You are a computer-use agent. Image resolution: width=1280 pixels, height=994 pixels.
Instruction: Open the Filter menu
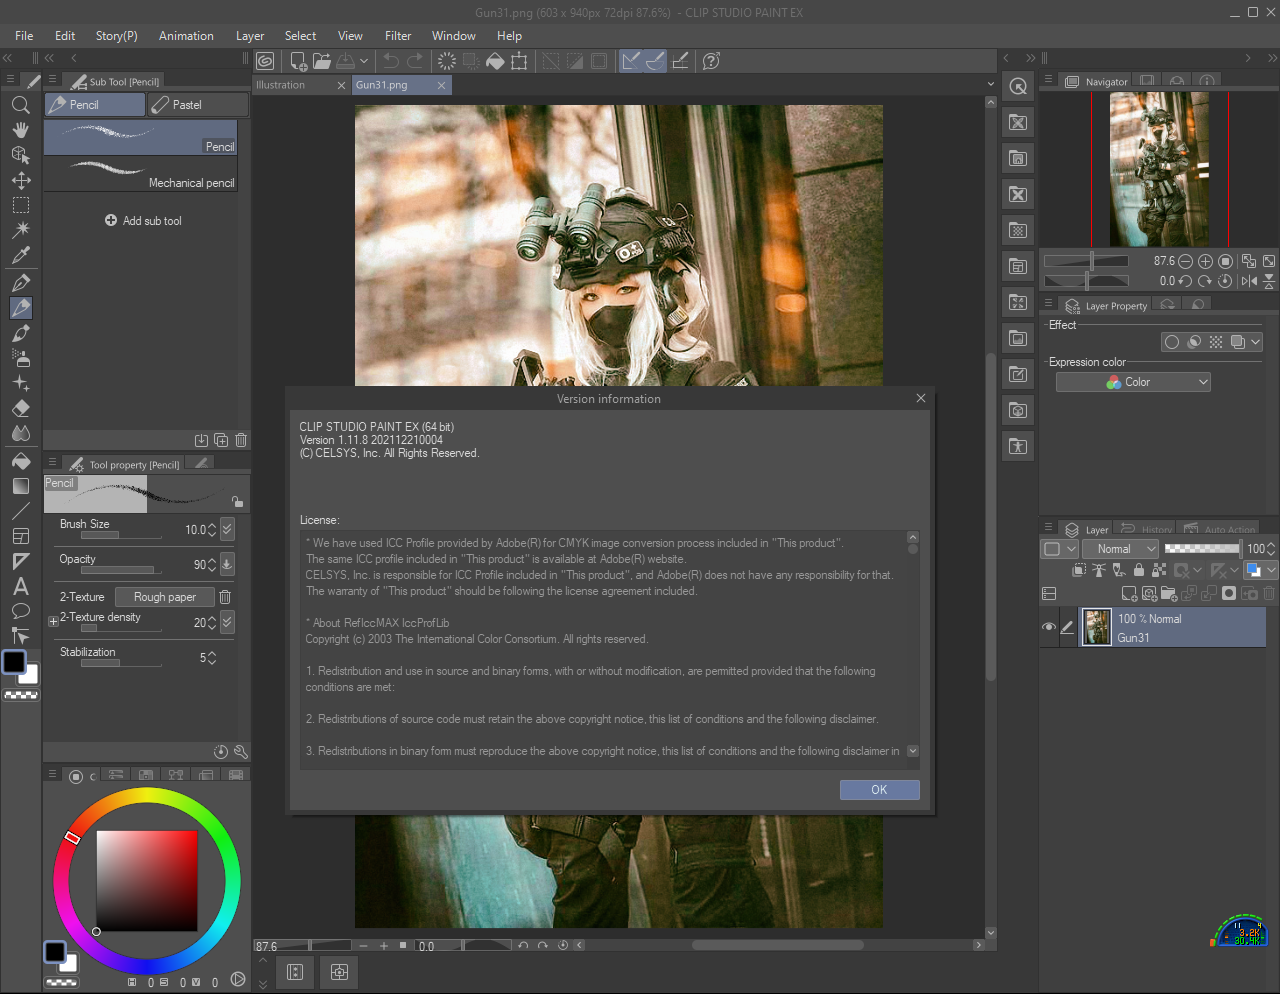point(398,35)
